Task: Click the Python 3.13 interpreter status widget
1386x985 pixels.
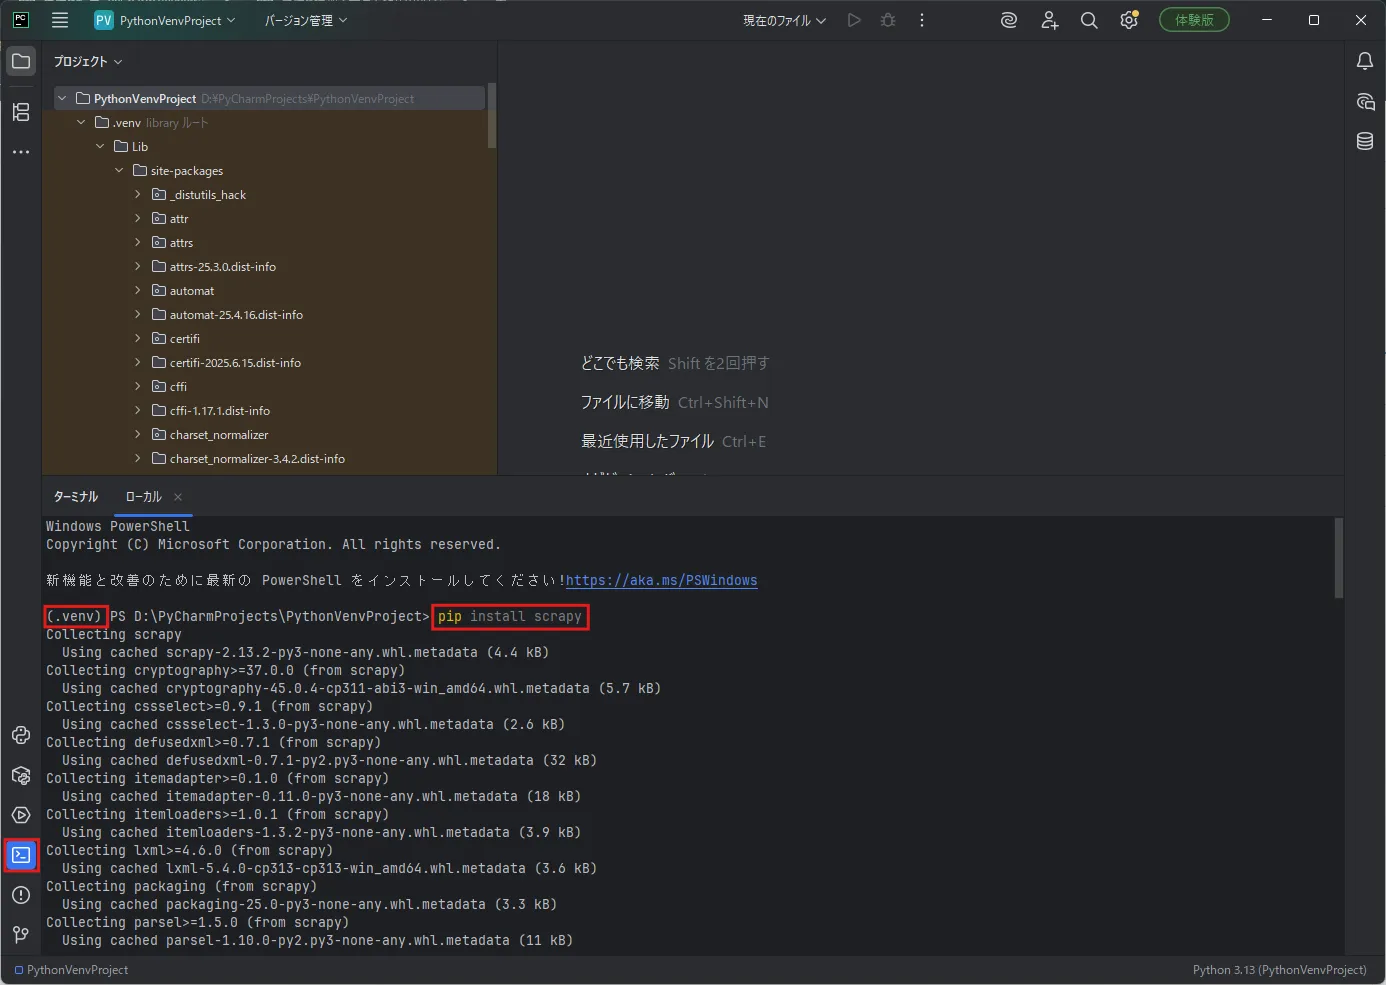Action: pyautogui.click(x=1279, y=970)
